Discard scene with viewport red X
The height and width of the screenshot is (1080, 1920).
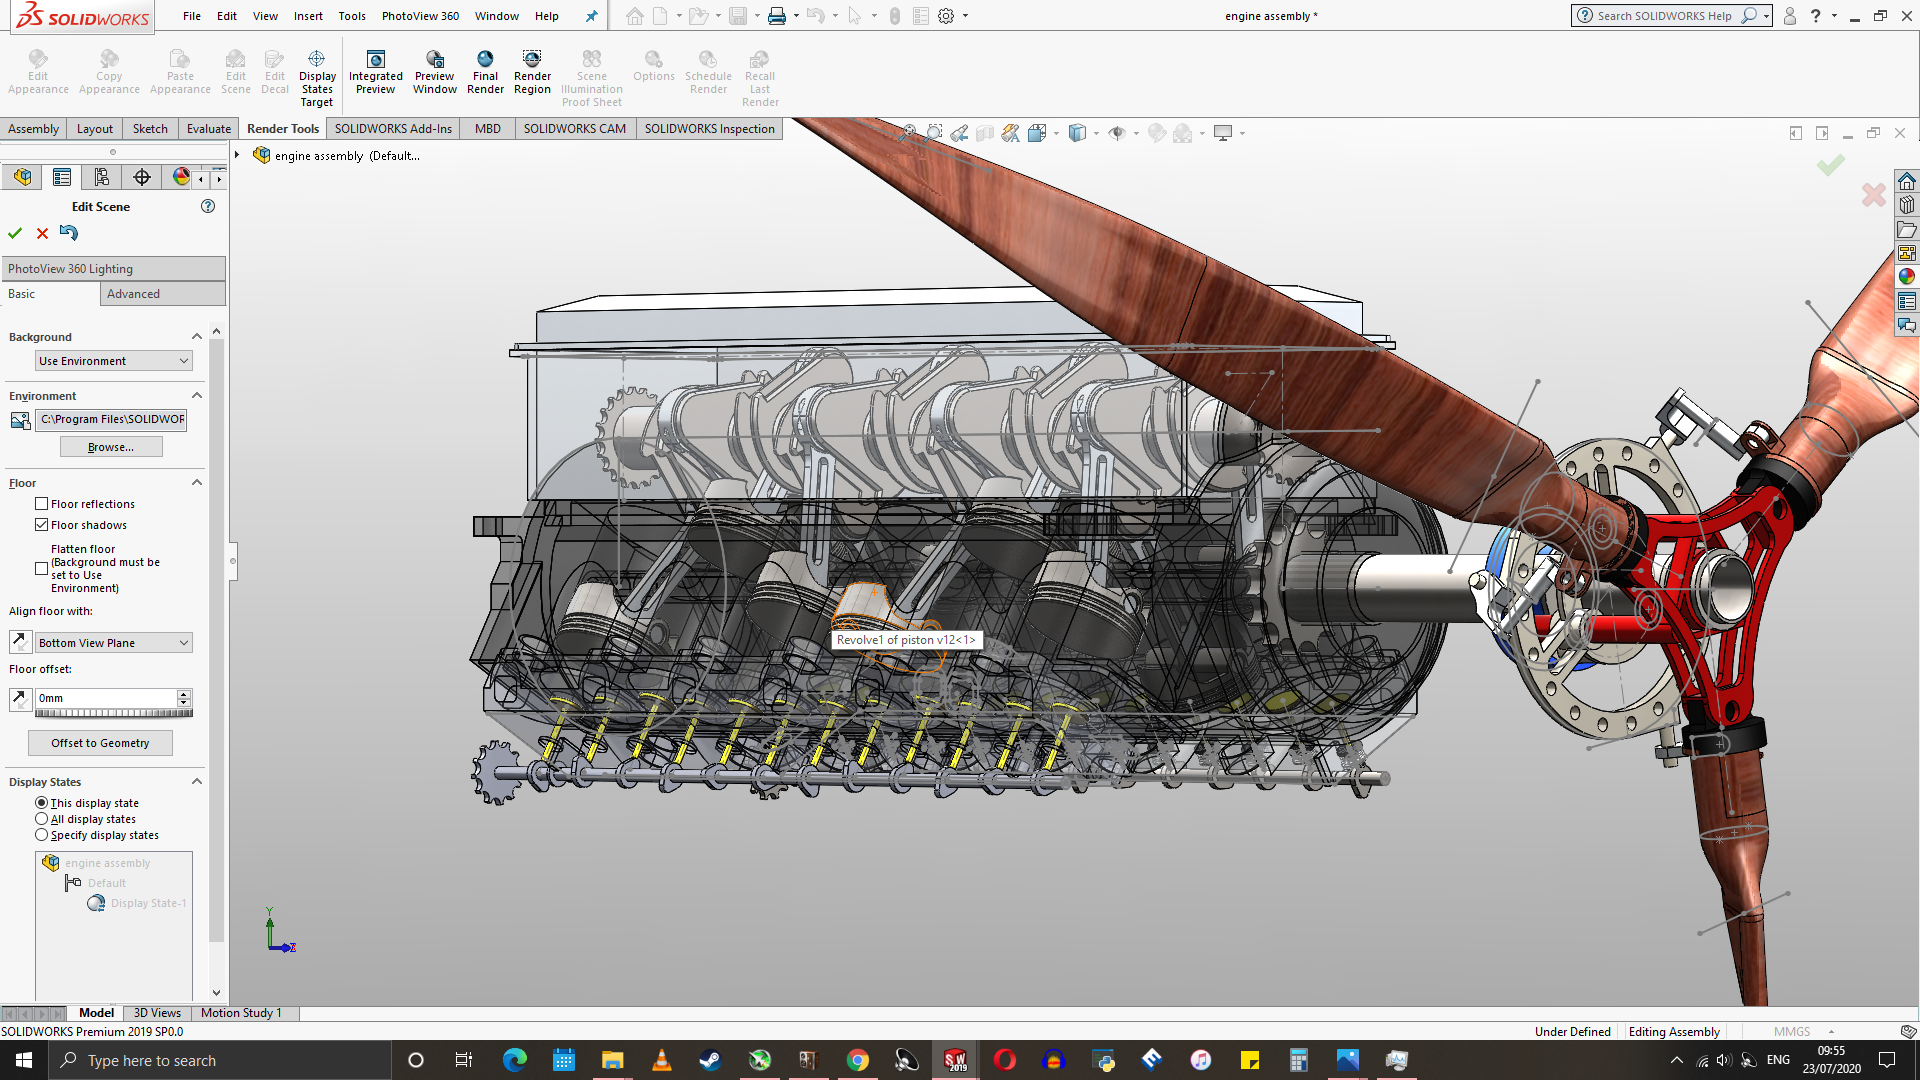pyautogui.click(x=1874, y=194)
